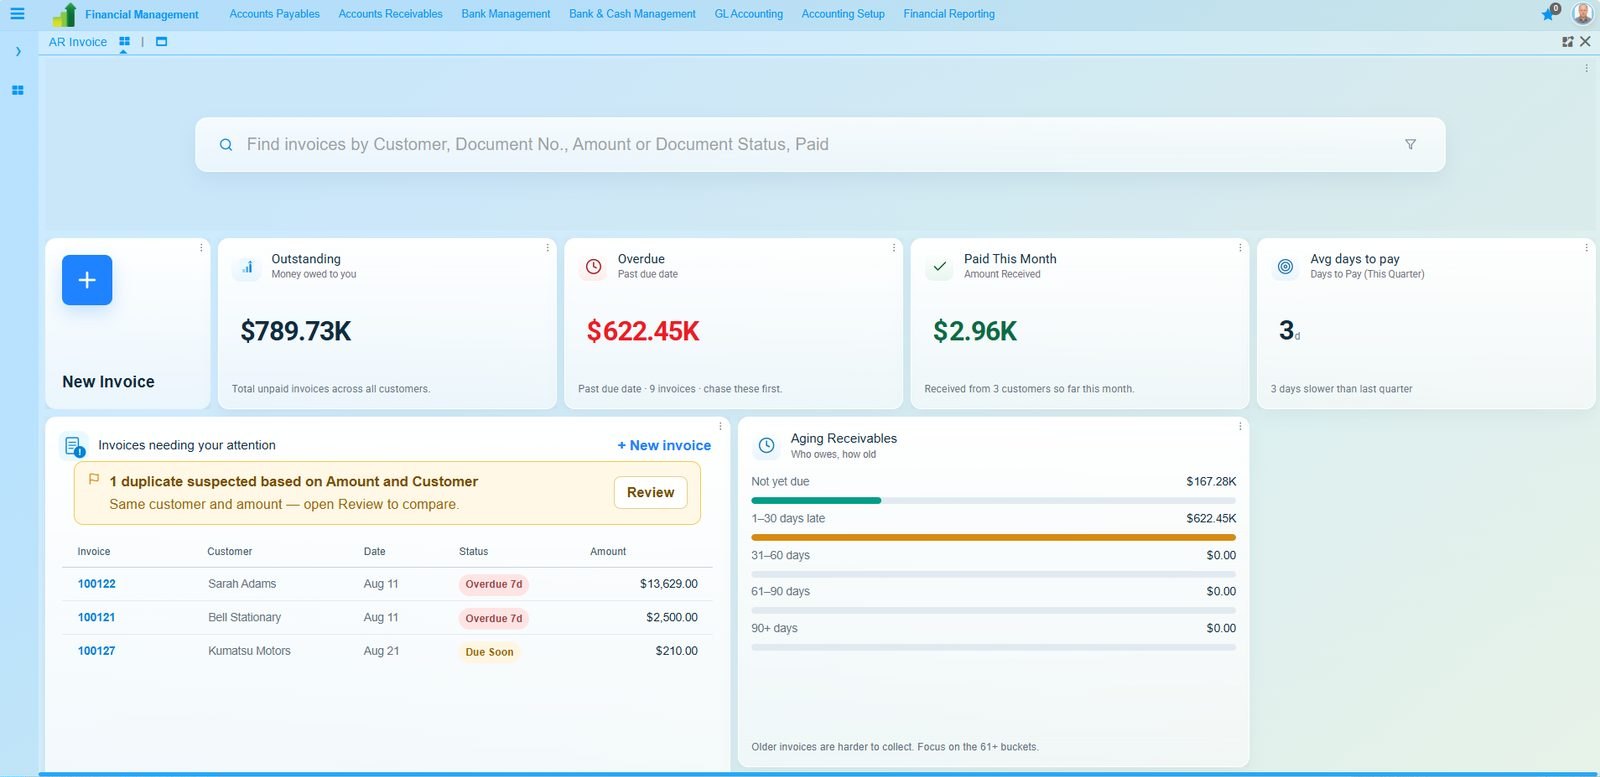The image size is (1600, 777).
Task: Open the Outstanding card options menu
Action: coord(547,248)
